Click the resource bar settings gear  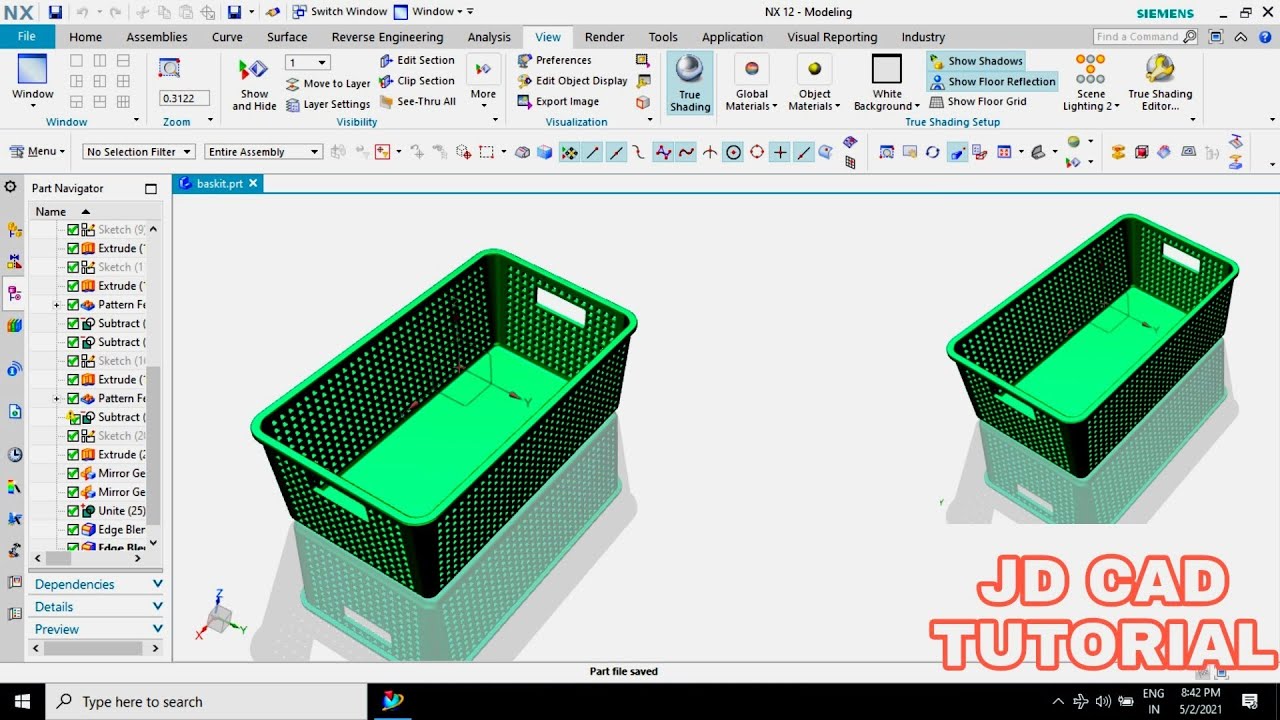pyautogui.click(x=11, y=187)
